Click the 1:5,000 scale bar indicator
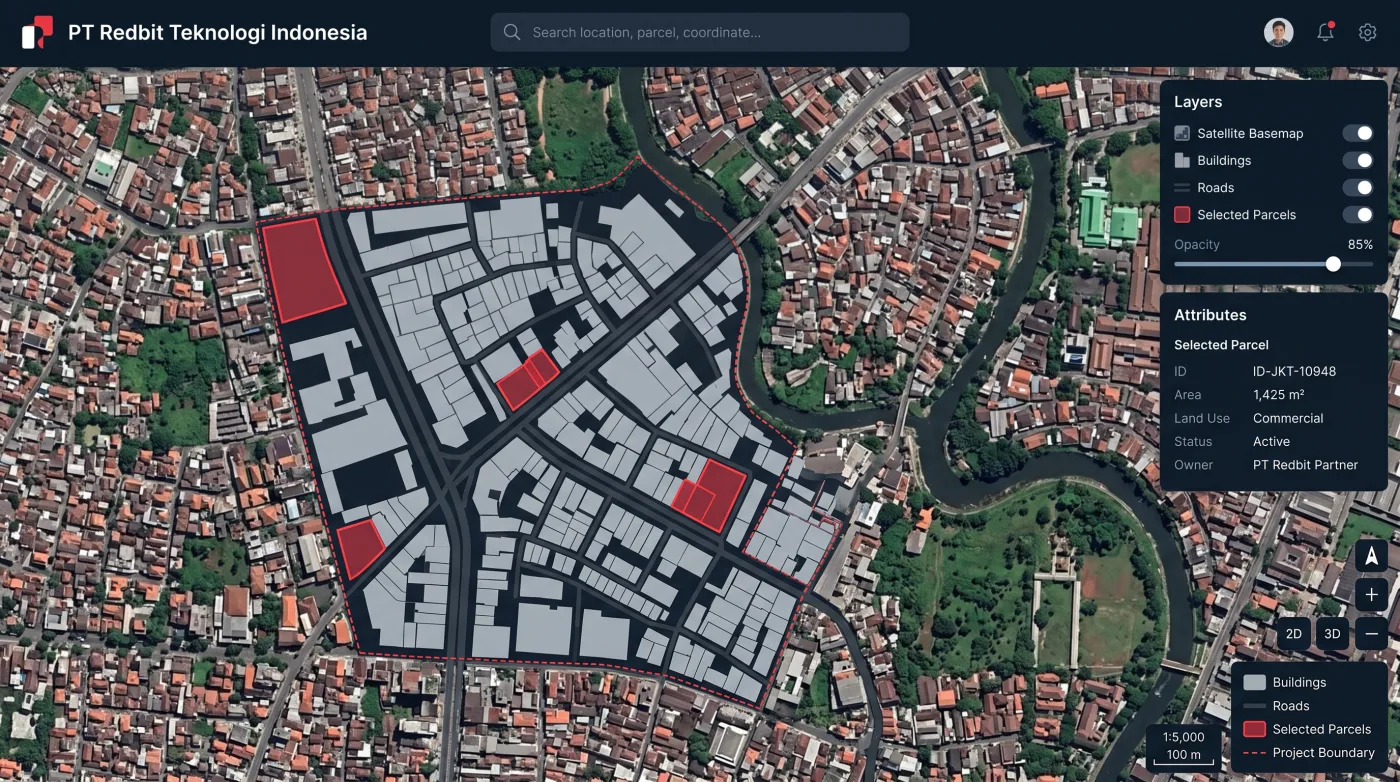This screenshot has height=782, width=1400. [1183, 746]
